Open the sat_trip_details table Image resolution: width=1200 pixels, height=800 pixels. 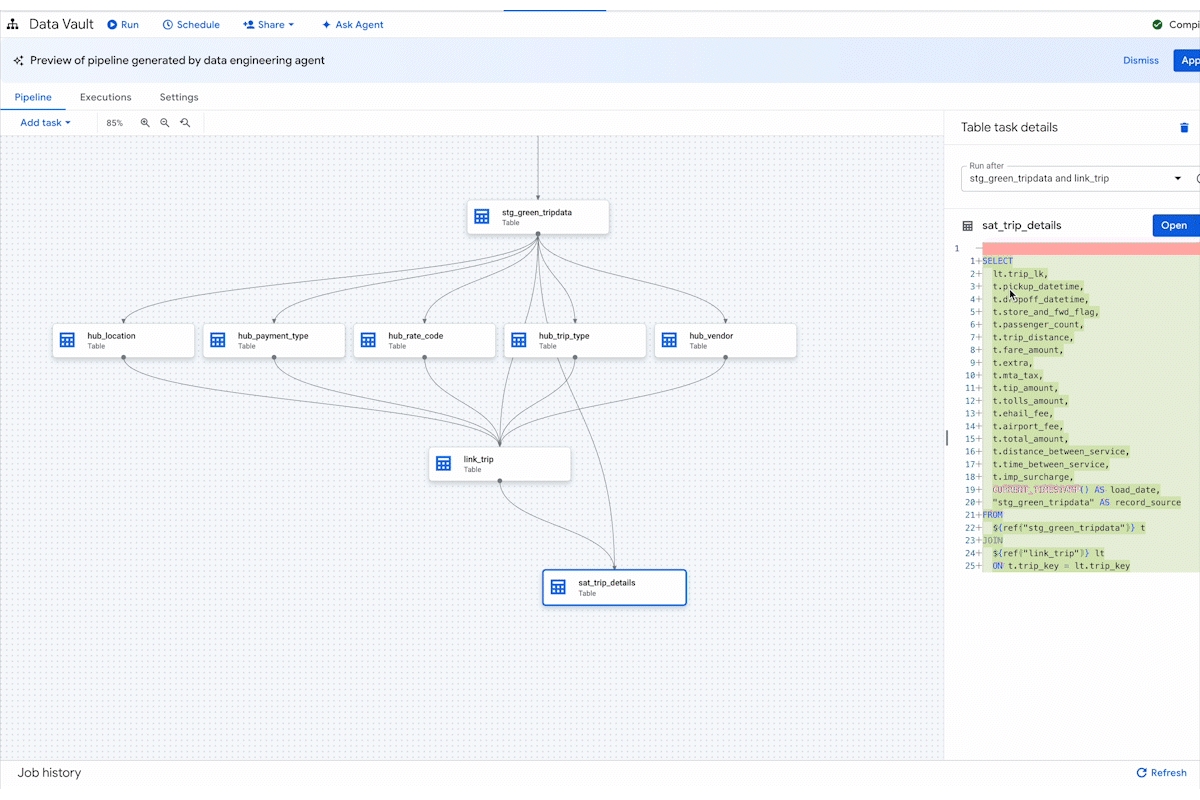coord(1174,225)
